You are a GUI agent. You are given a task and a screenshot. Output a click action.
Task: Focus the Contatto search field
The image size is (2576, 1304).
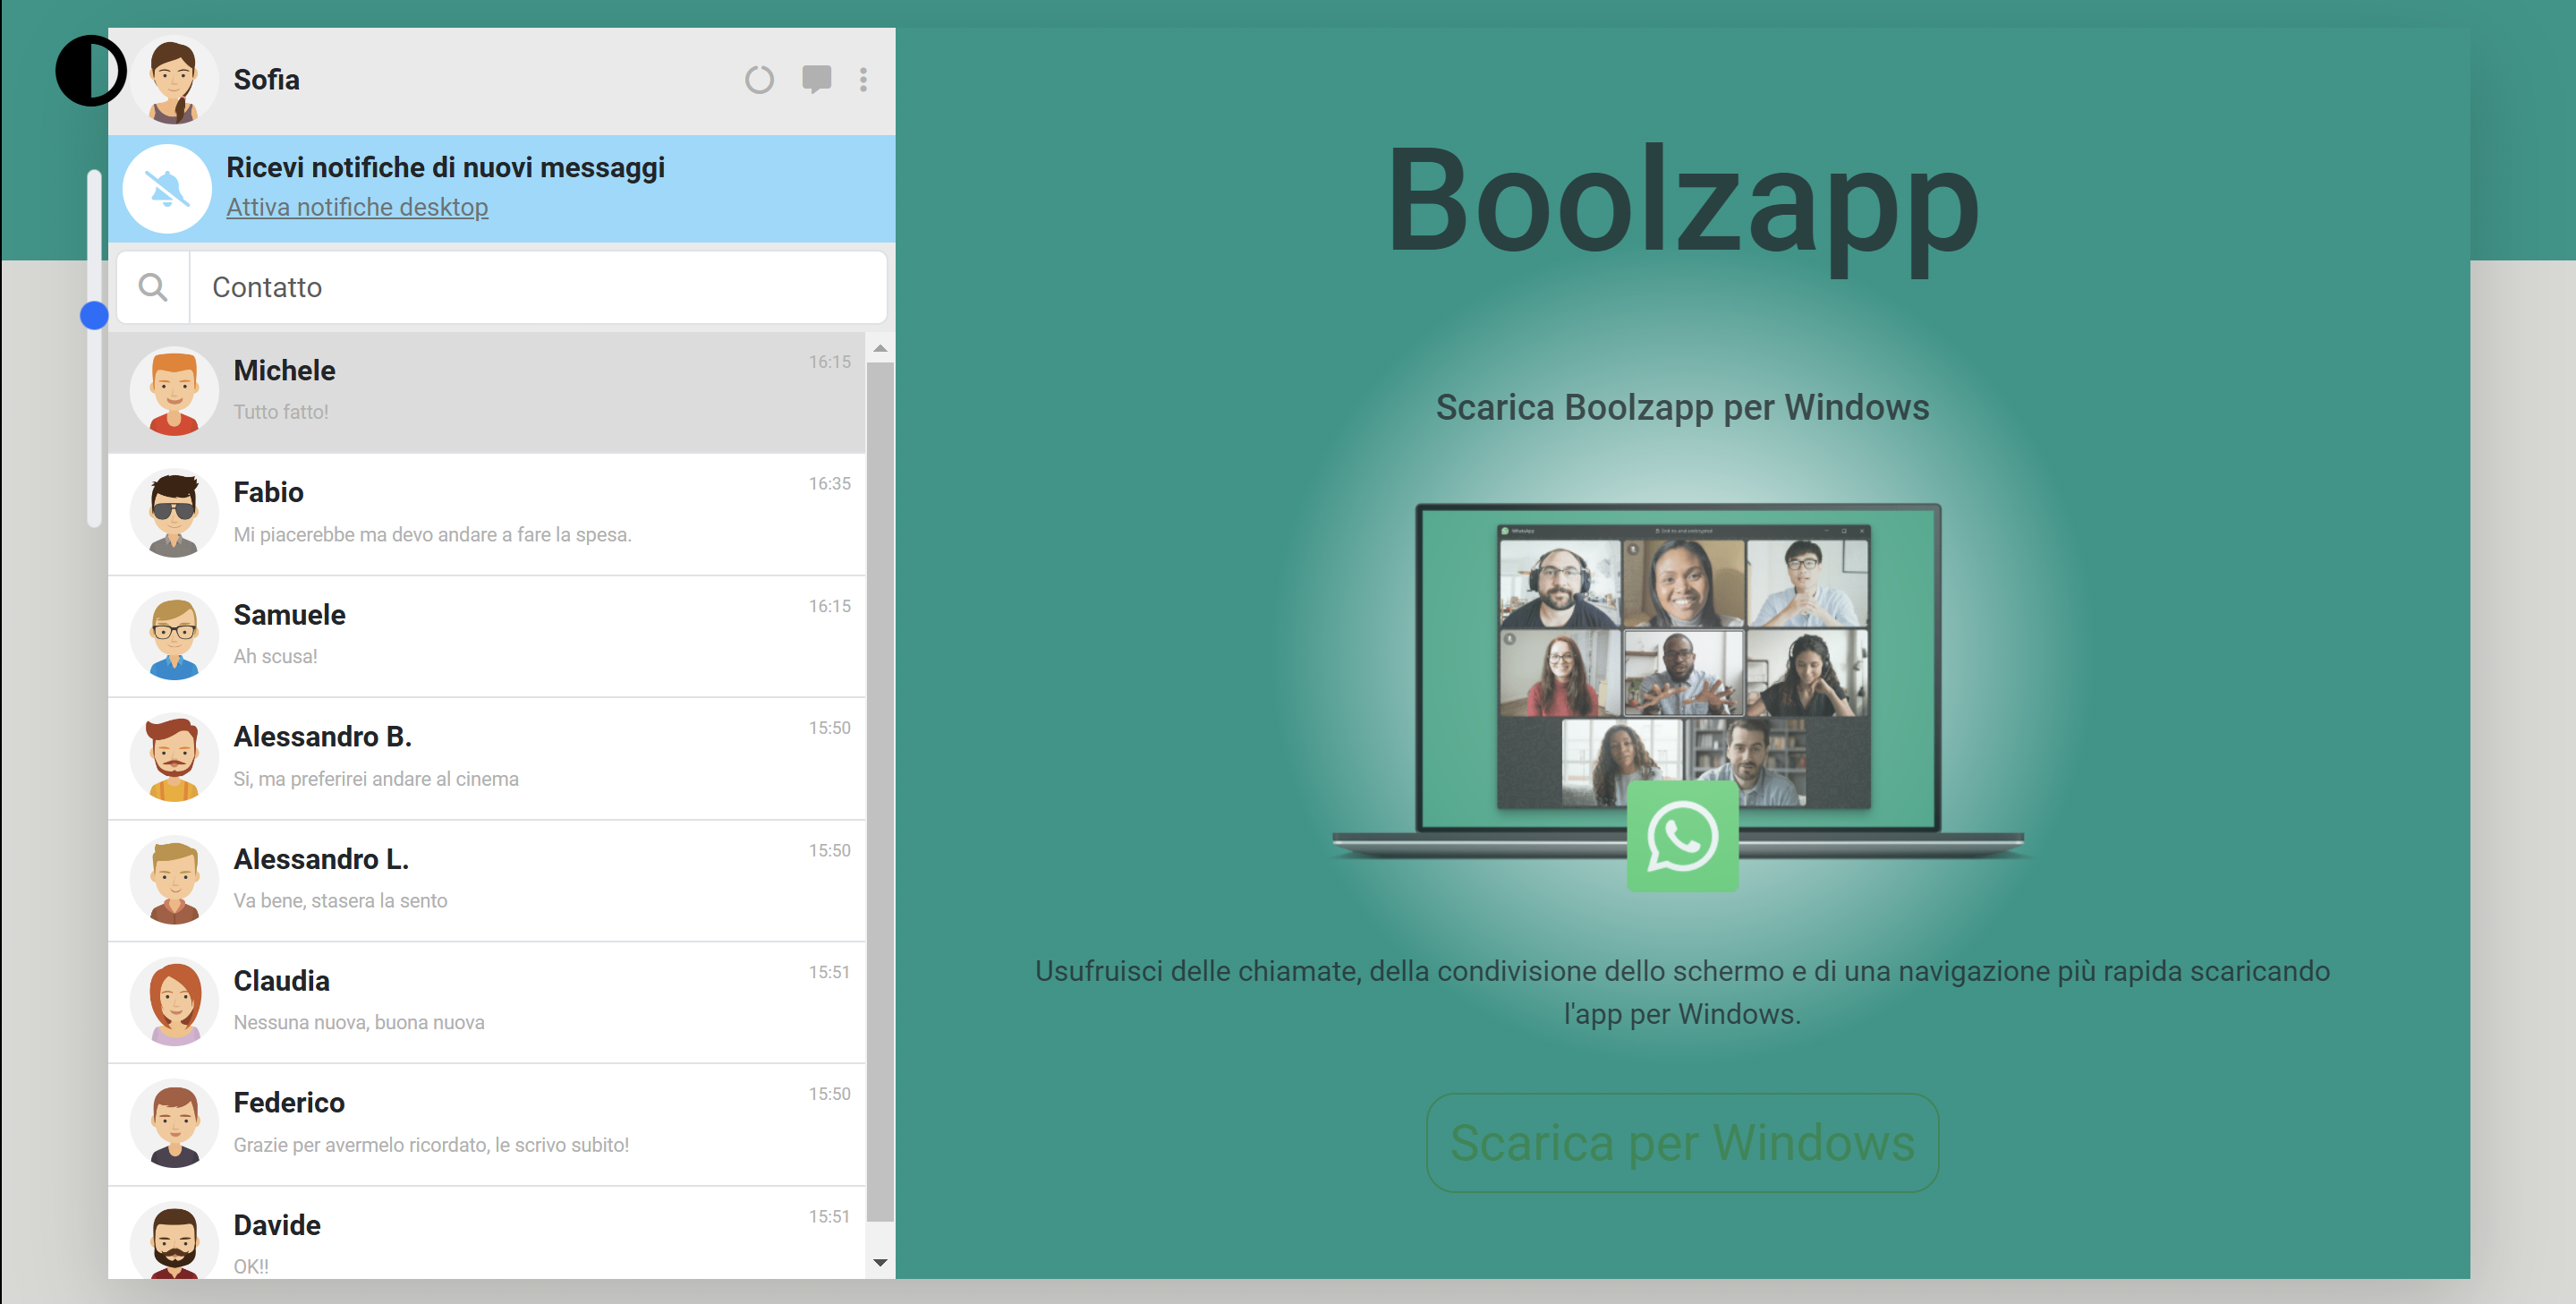(538, 288)
